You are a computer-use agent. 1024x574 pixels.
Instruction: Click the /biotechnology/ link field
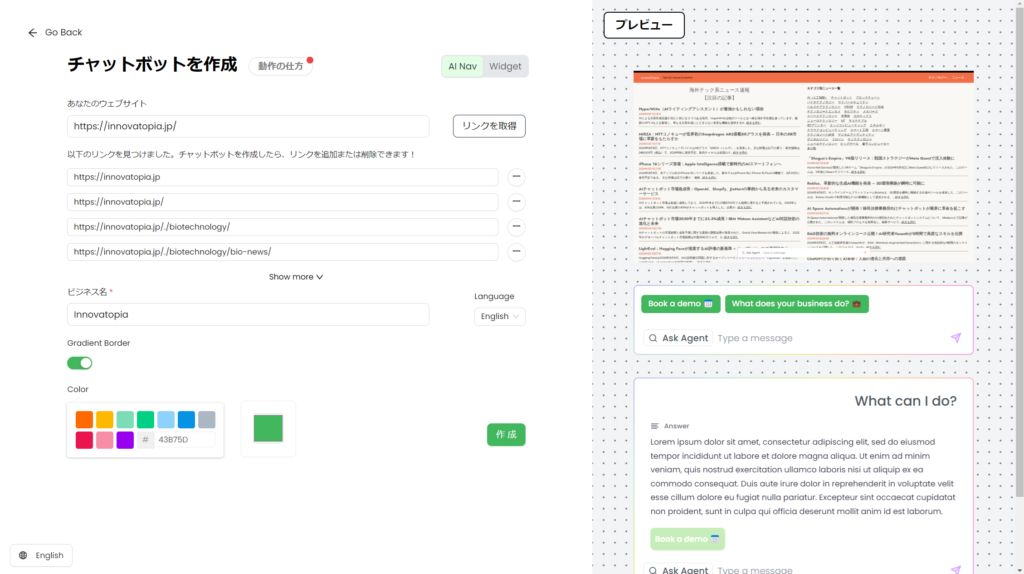coord(283,227)
